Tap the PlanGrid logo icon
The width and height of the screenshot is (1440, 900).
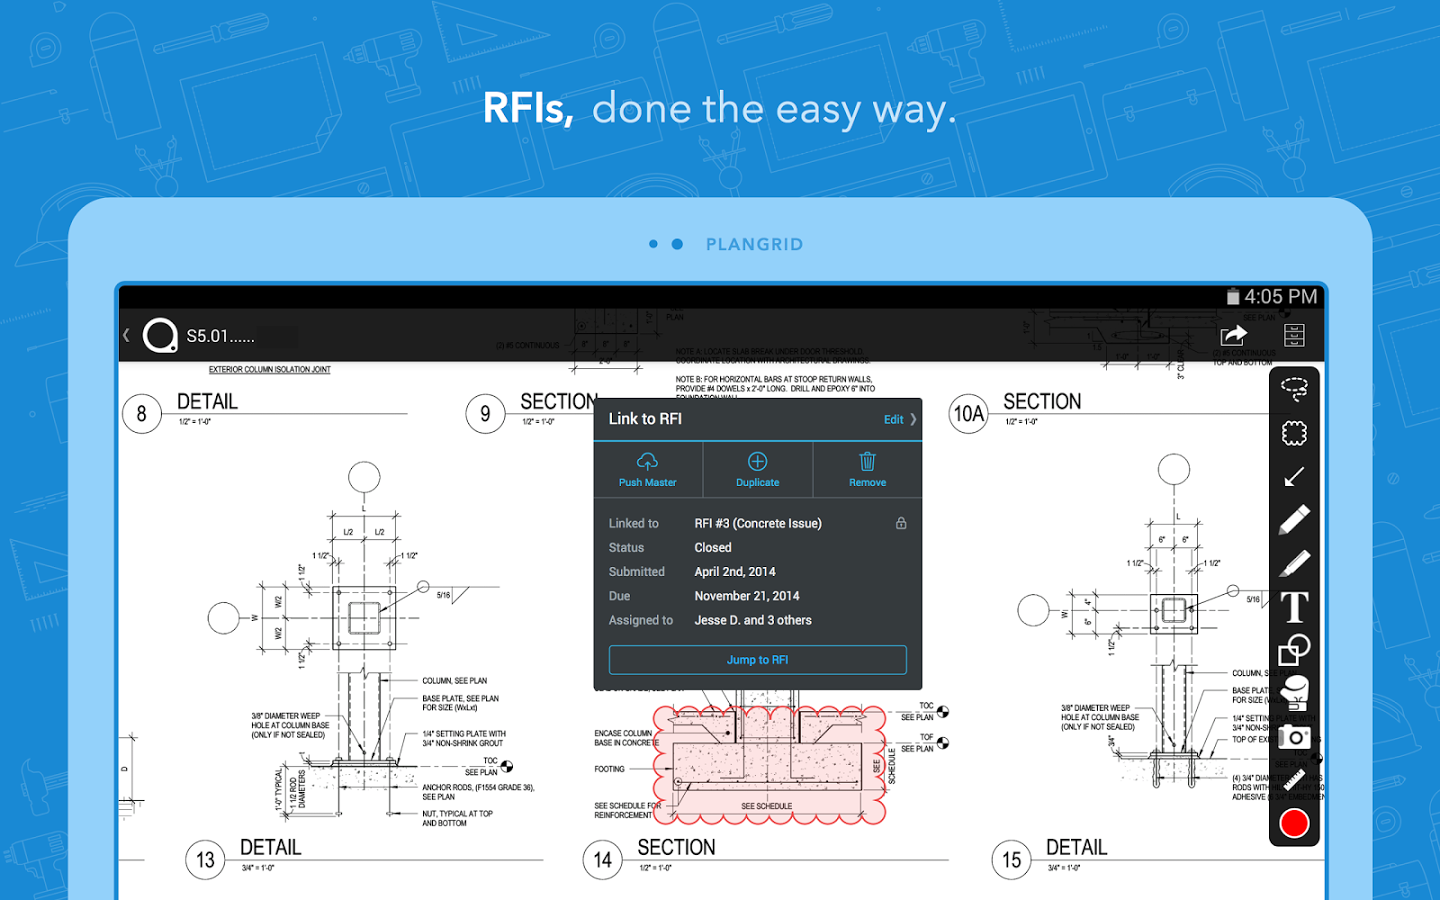[x=160, y=336]
